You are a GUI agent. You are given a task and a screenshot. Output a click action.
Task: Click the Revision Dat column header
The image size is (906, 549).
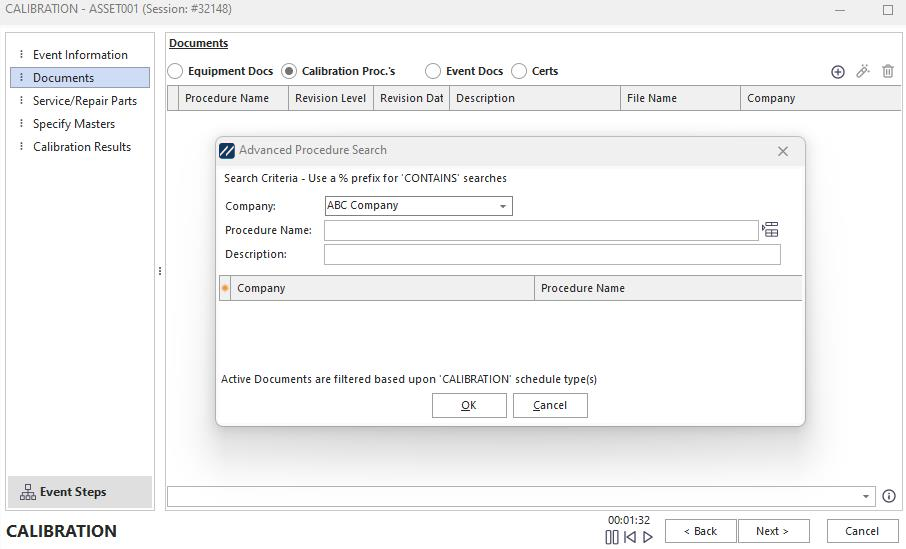(x=411, y=98)
